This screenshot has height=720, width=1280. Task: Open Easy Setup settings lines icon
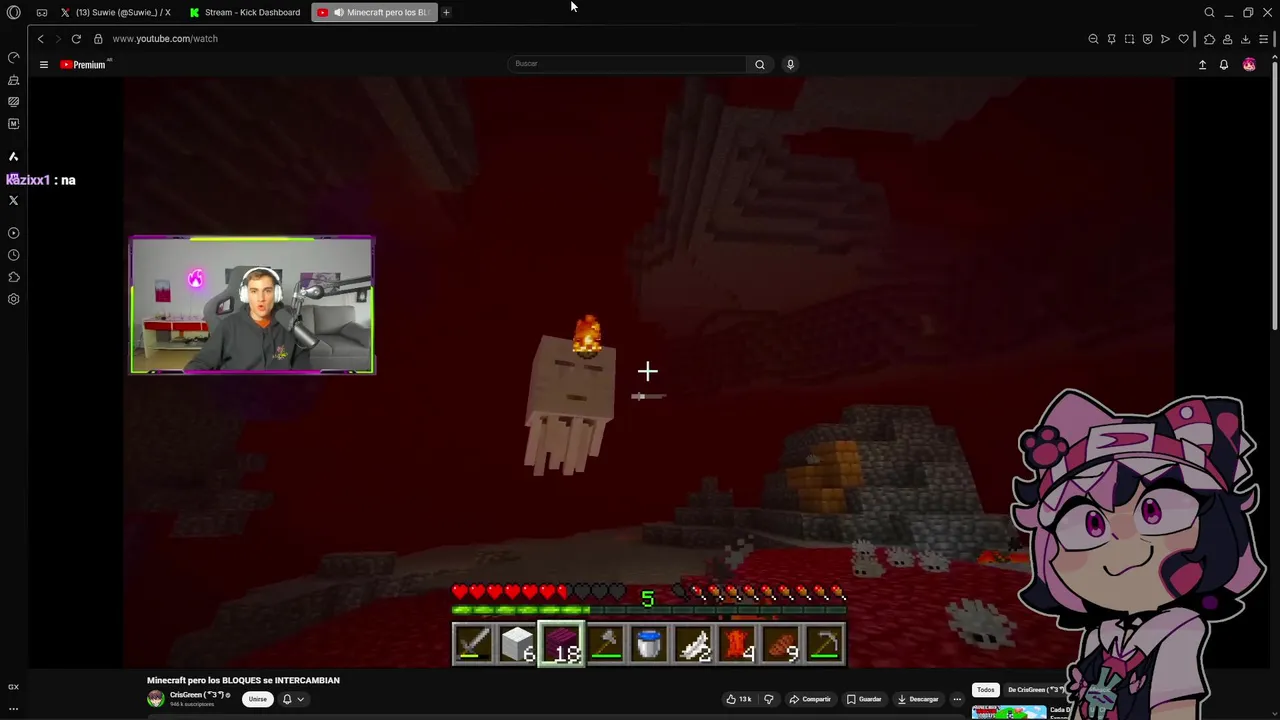1264,39
